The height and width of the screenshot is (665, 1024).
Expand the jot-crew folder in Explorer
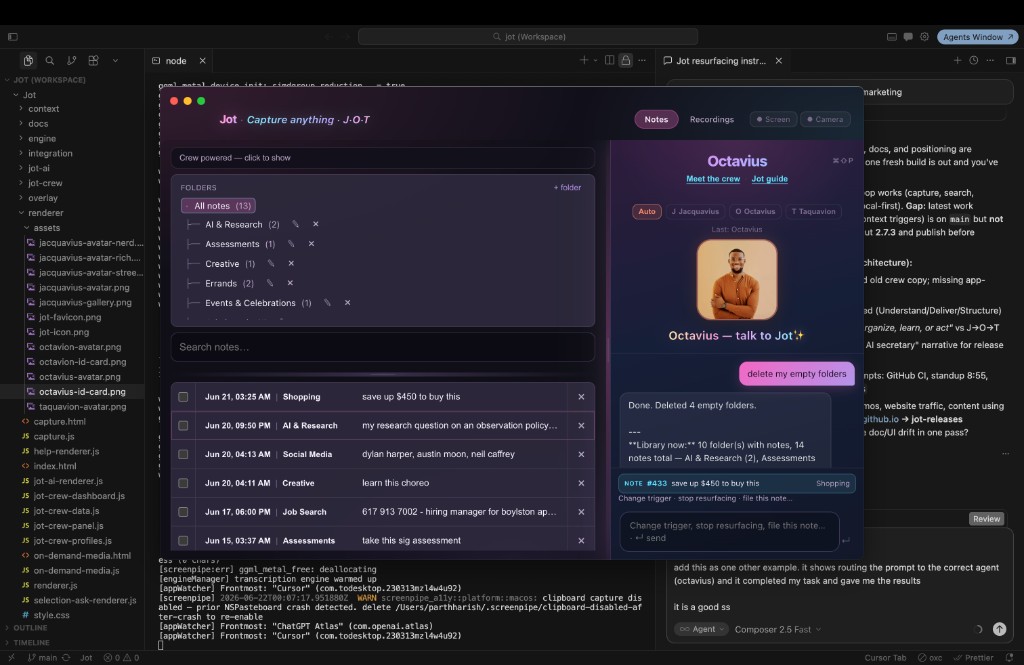point(45,183)
